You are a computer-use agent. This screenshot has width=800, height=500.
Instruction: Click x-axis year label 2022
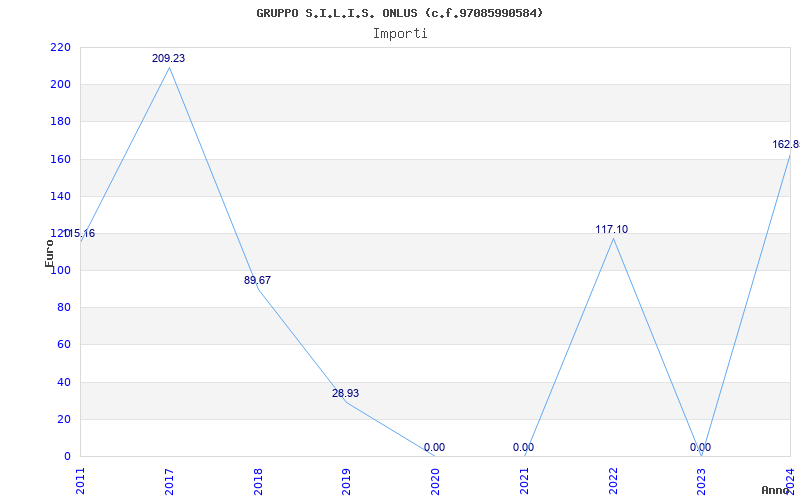pos(613,482)
